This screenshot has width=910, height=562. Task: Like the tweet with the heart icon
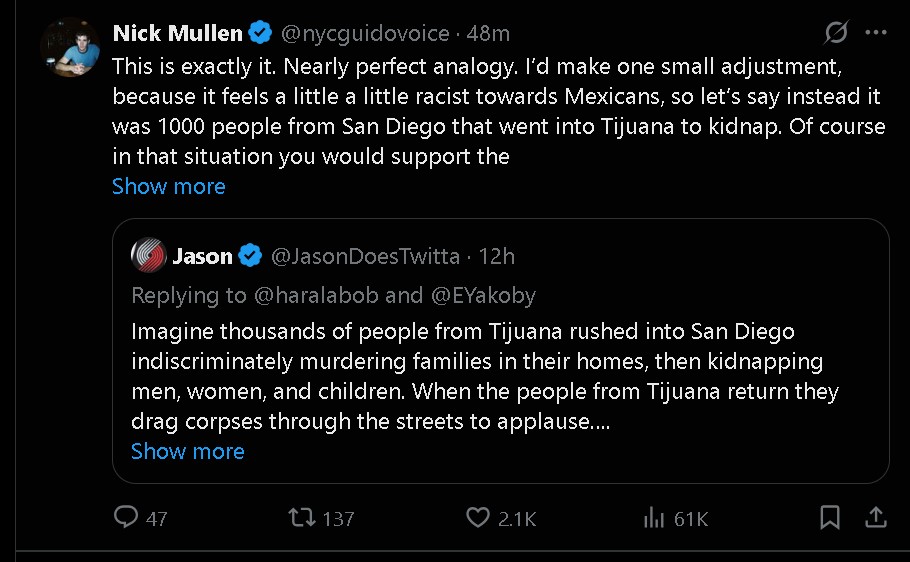(x=478, y=517)
